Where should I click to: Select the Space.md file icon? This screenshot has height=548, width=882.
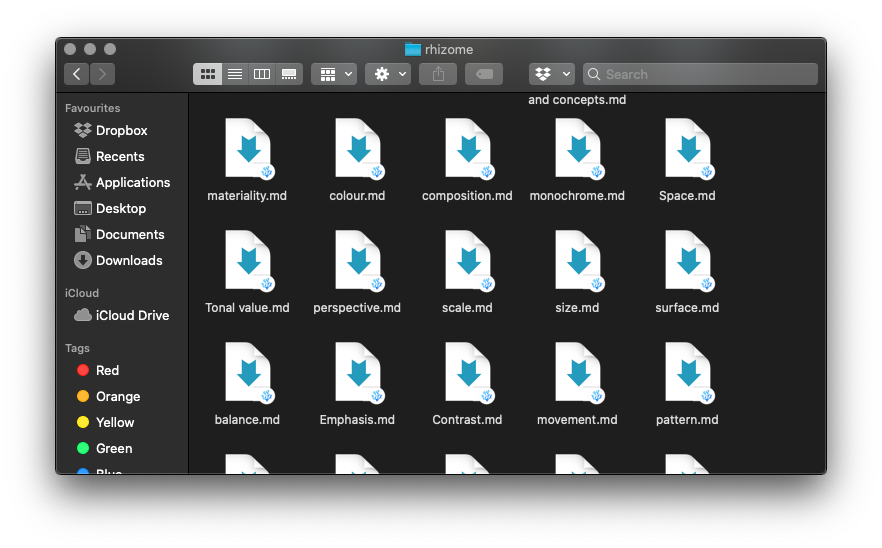[688, 149]
